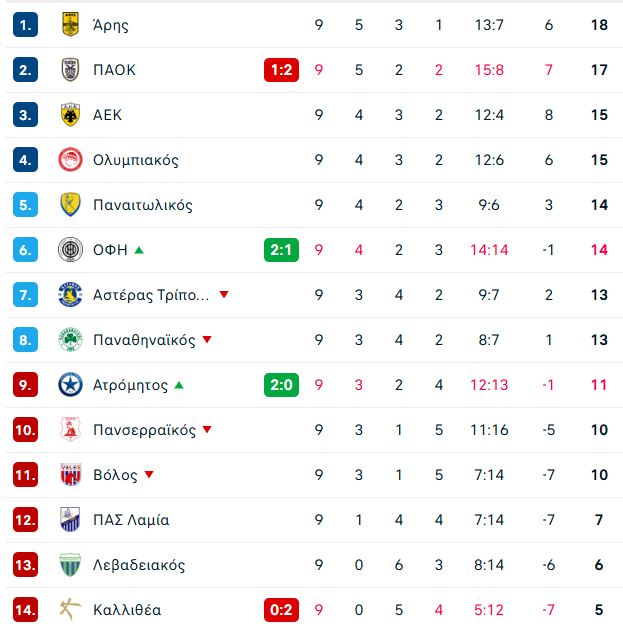
Task: Open the Πανσερραϊκός team name link
Action: click(144, 430)
